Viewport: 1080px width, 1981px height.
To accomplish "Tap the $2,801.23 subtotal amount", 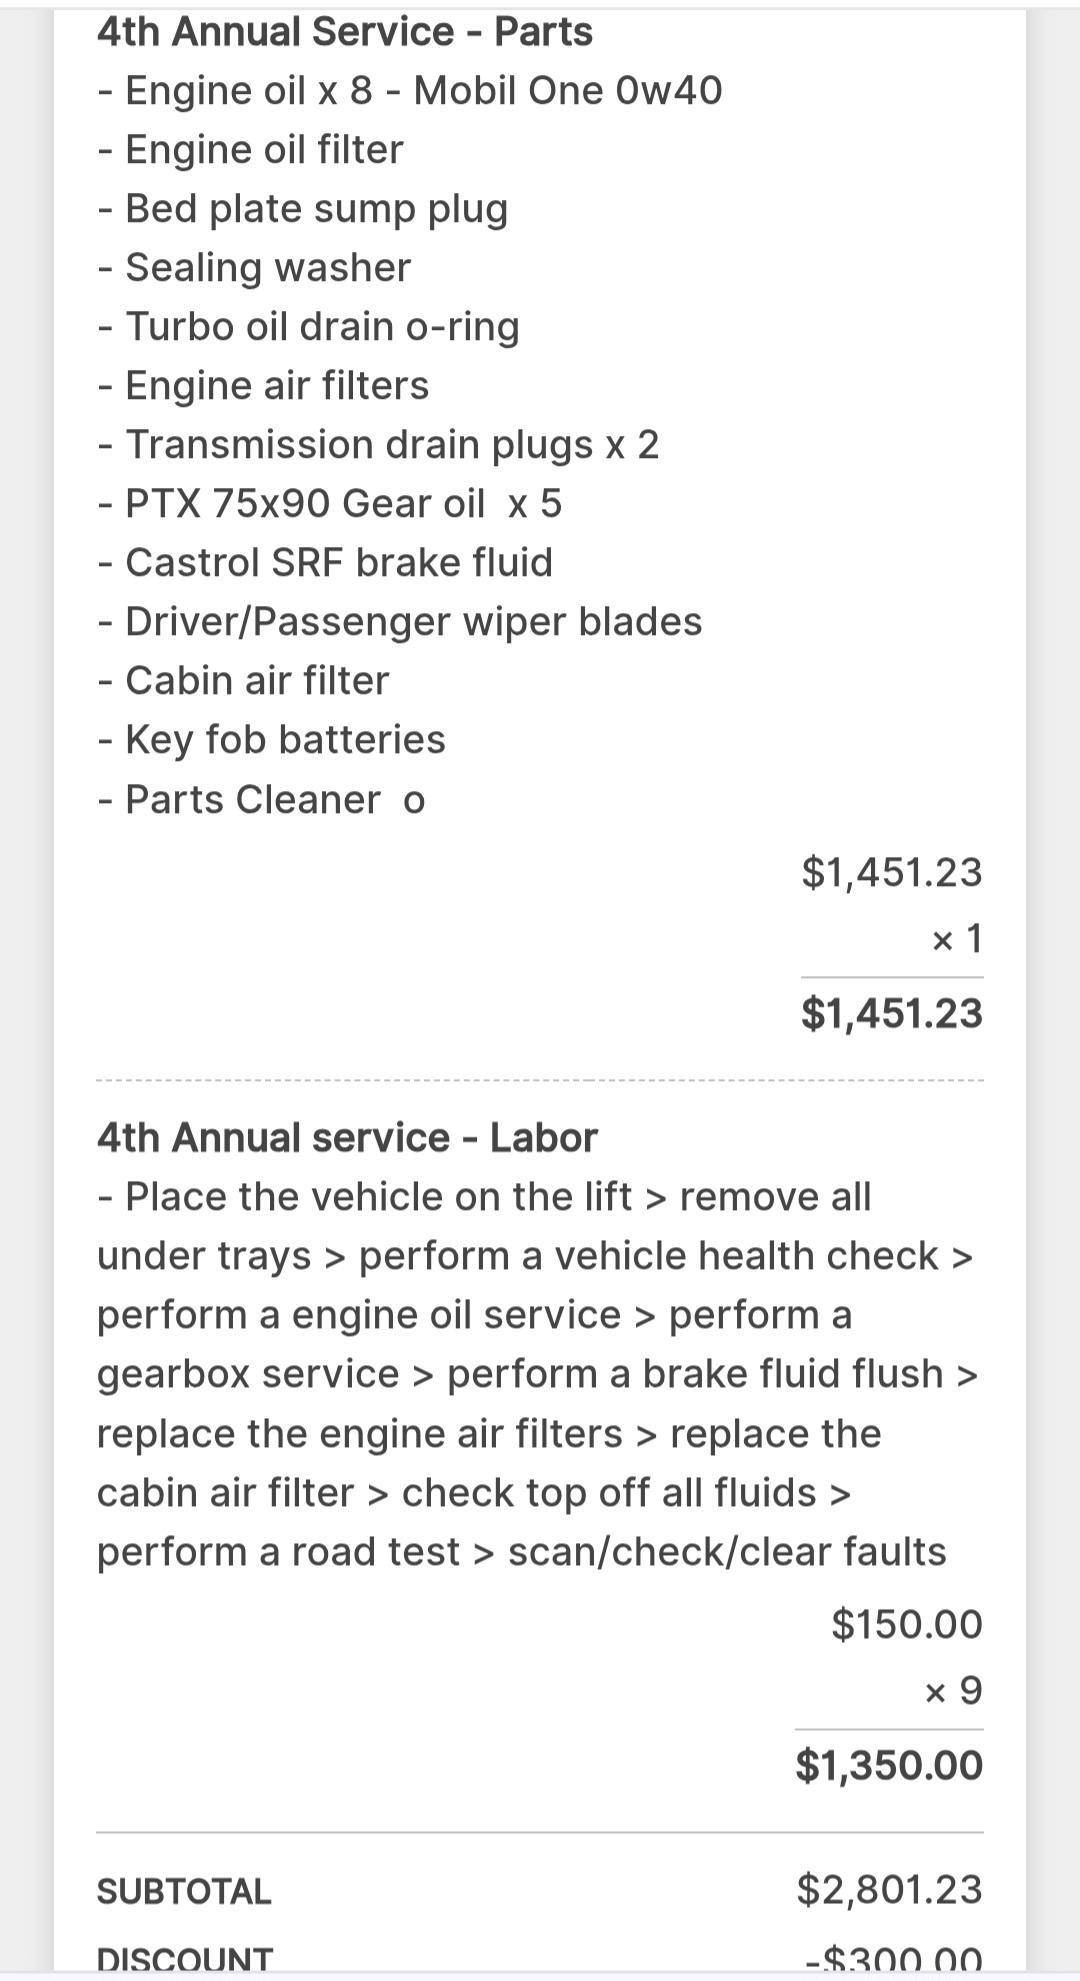I will click(x=890, y=1890).
